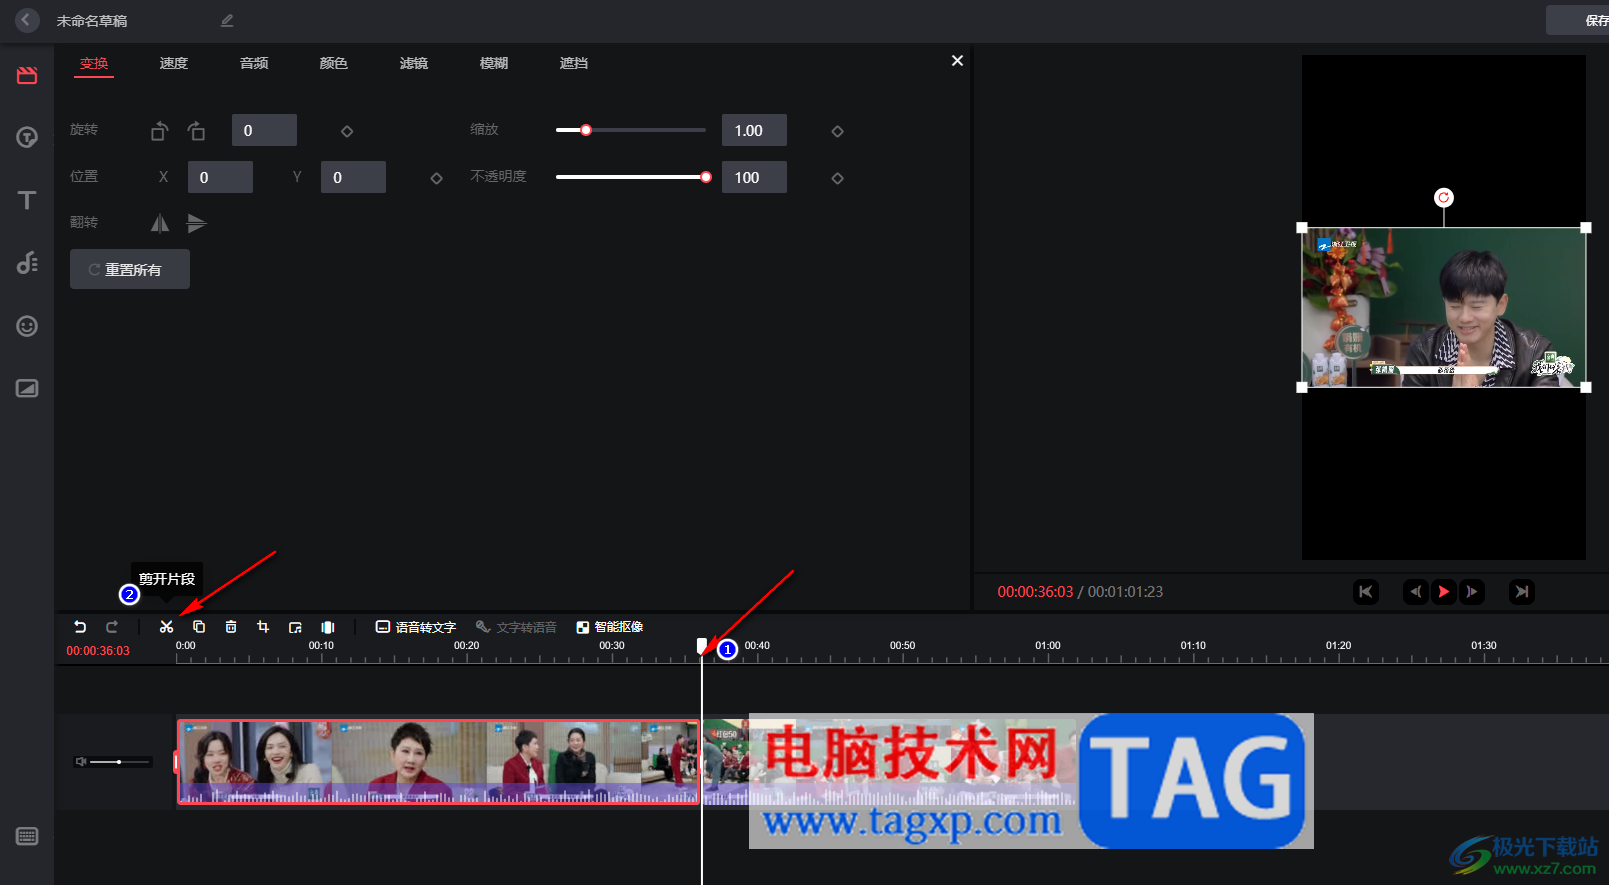Rotate clip clockwise icon
Viewport: 1609px width, 885px height.
tap(196, 131)
